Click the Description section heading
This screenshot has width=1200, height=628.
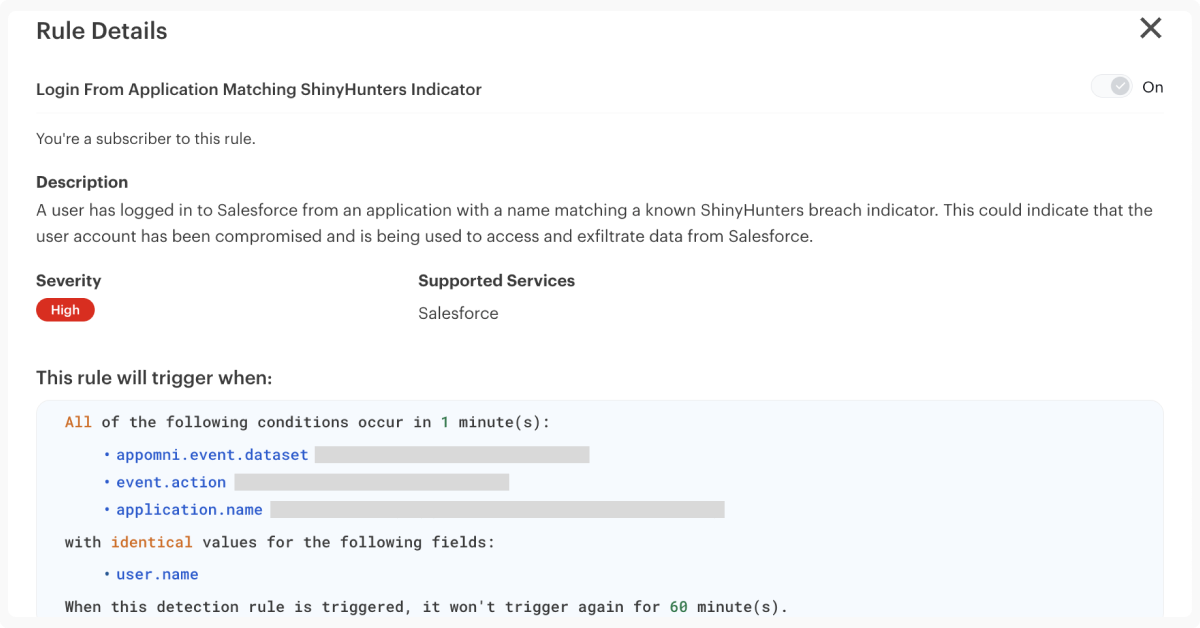coord(82,182)
